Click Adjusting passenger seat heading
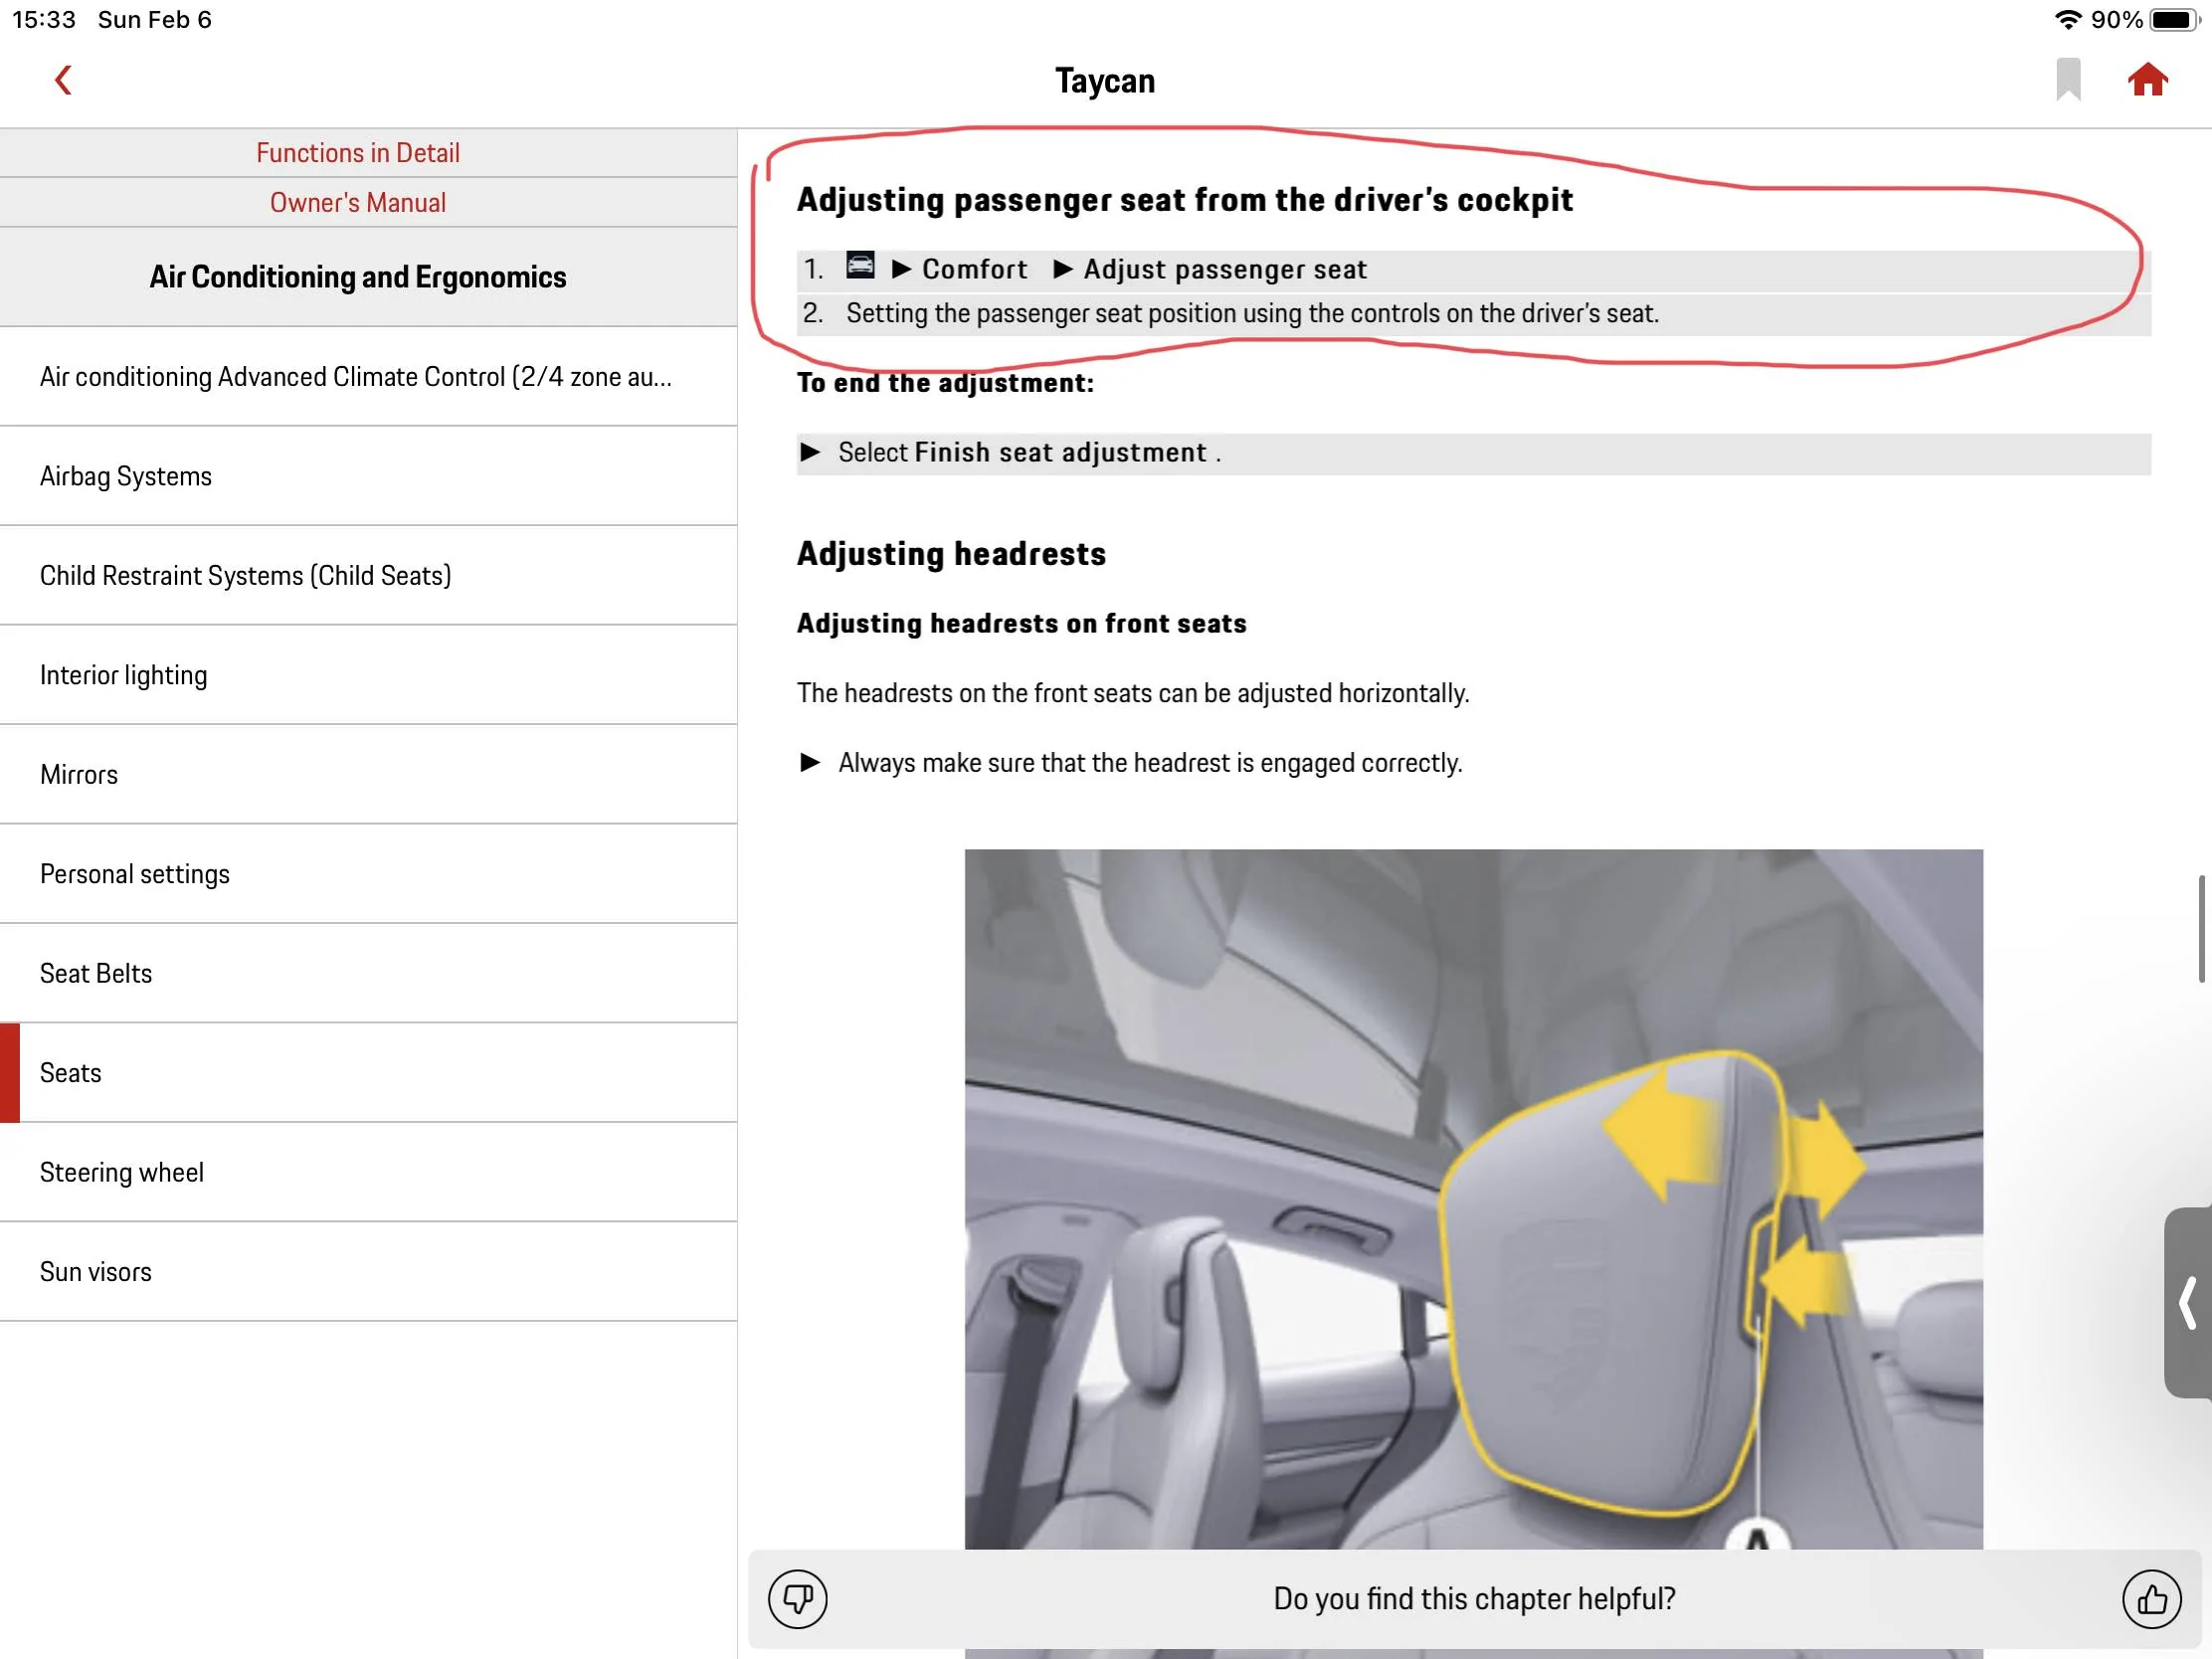Screen dimensions: 2212x1659 pyautogui.click(x=1184, y=200)
